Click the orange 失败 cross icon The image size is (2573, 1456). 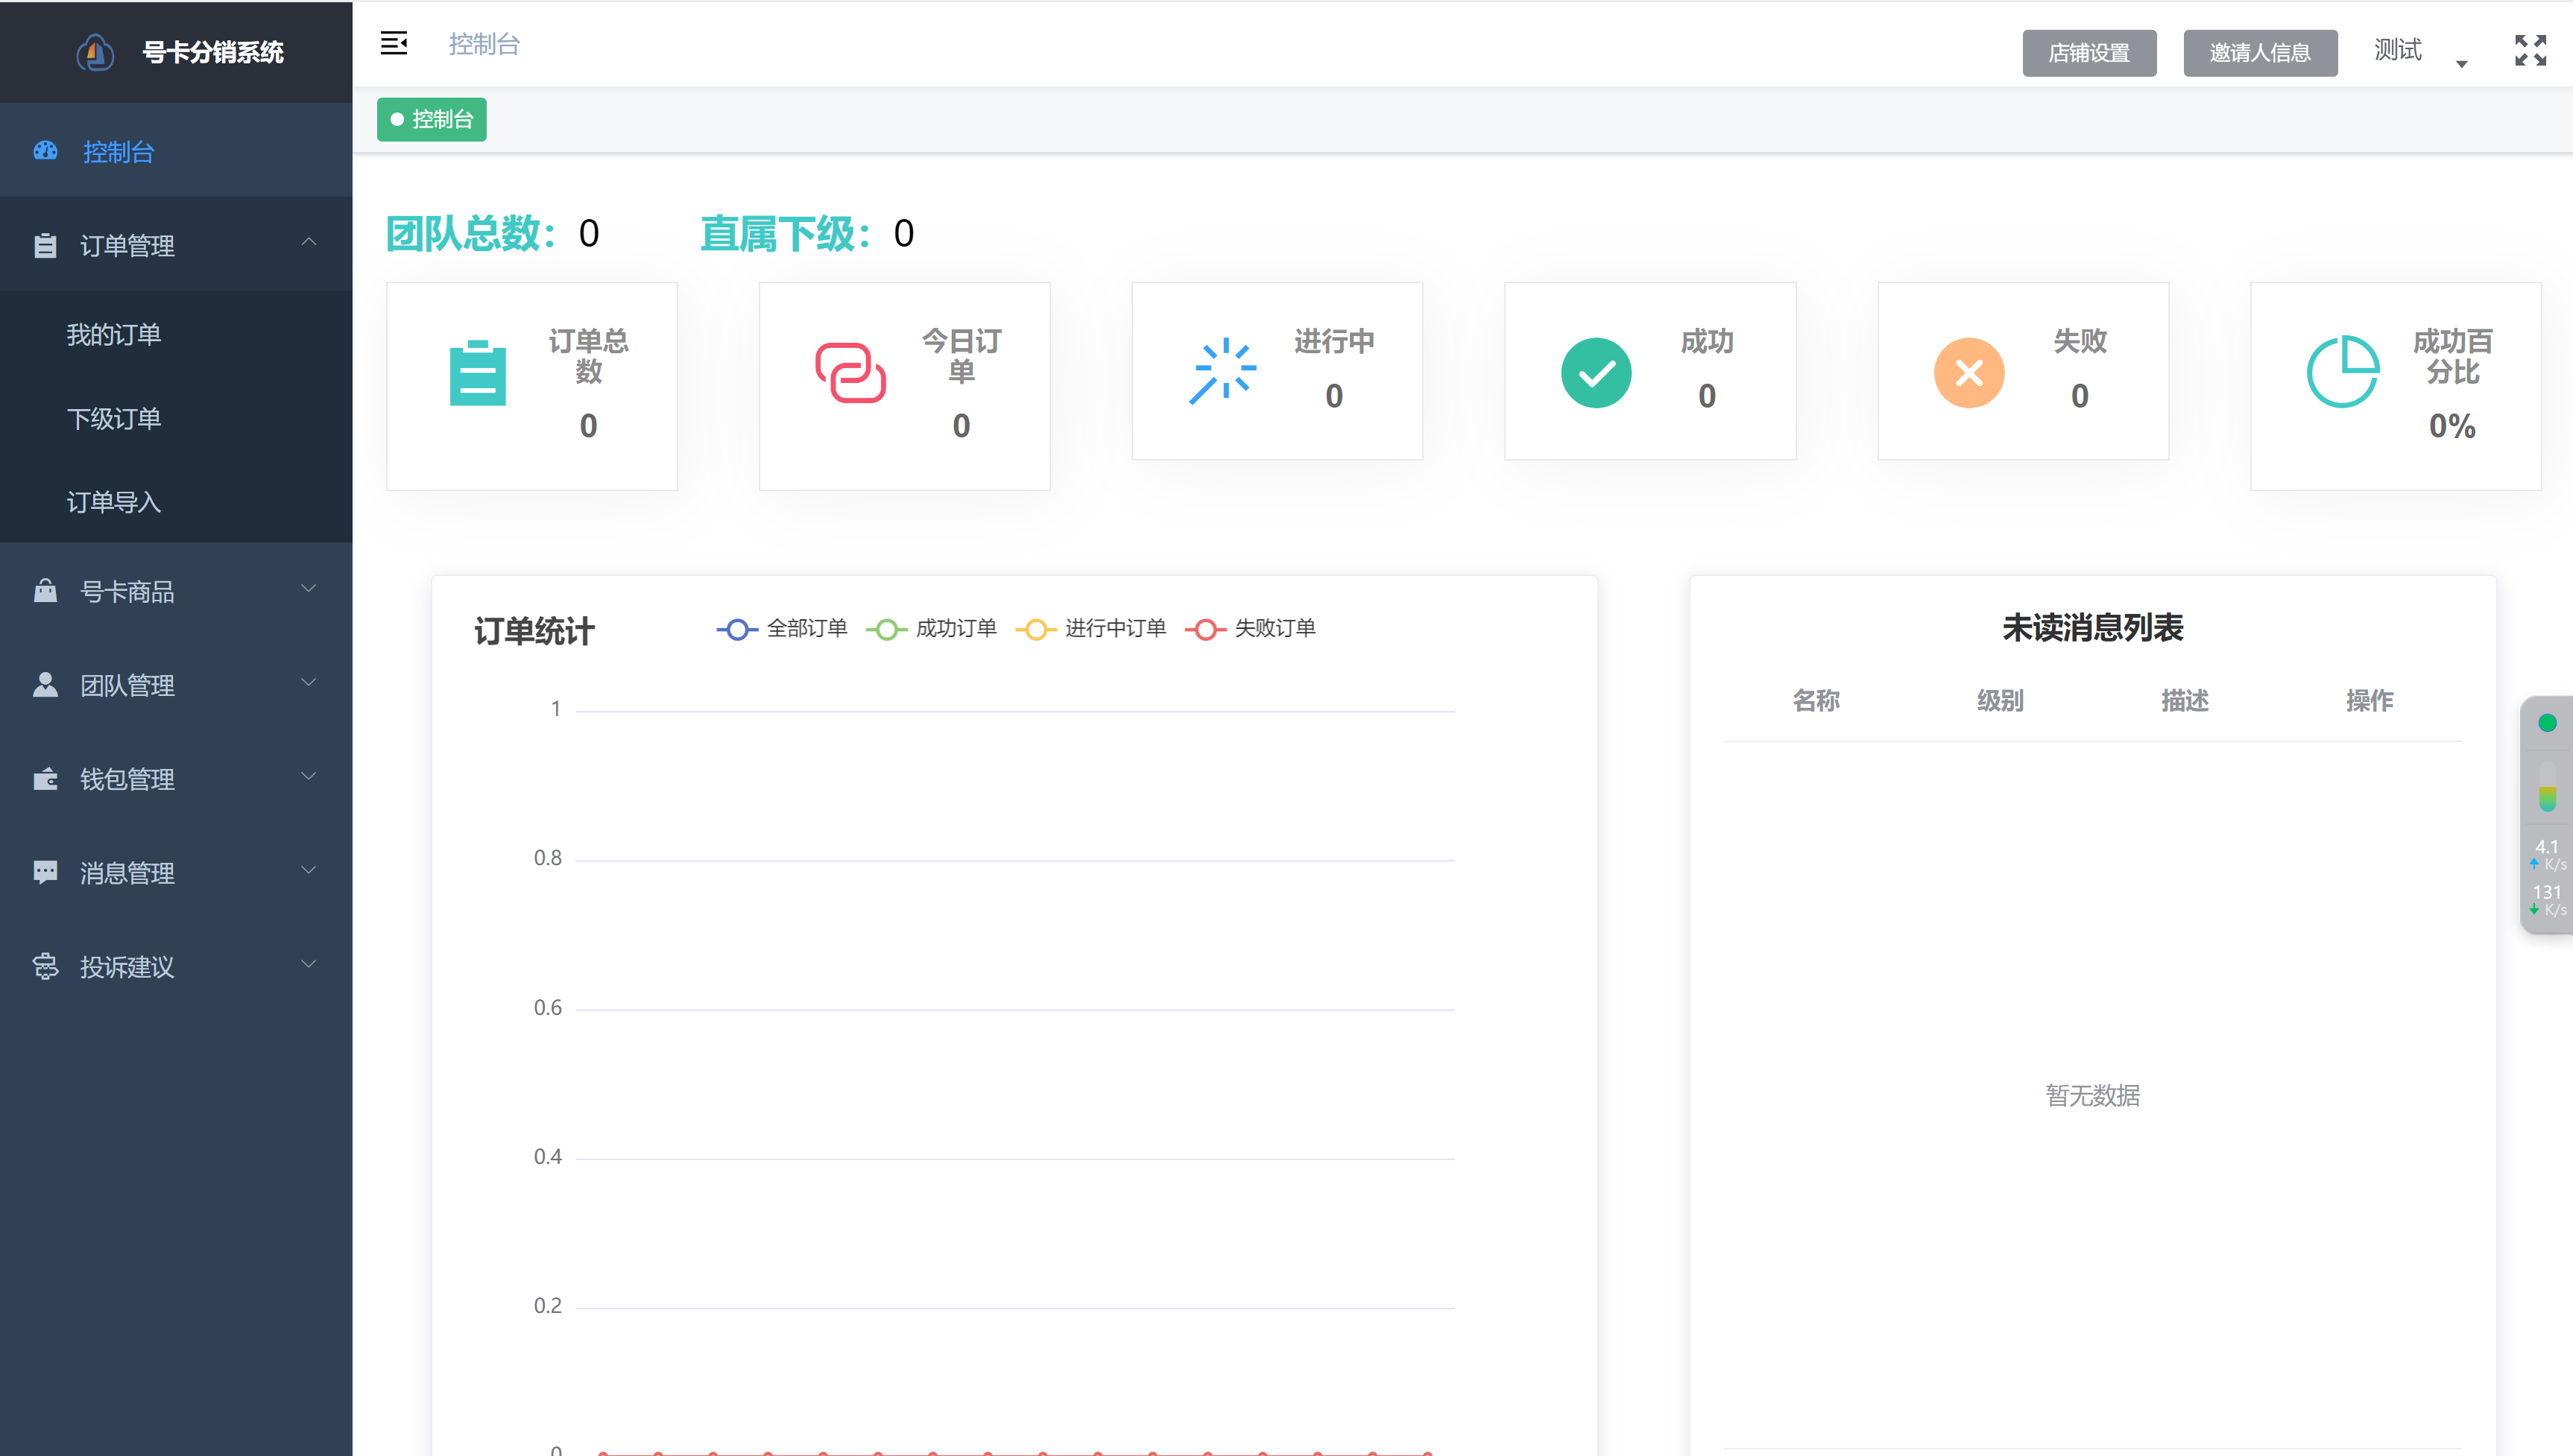point(1968,373)
